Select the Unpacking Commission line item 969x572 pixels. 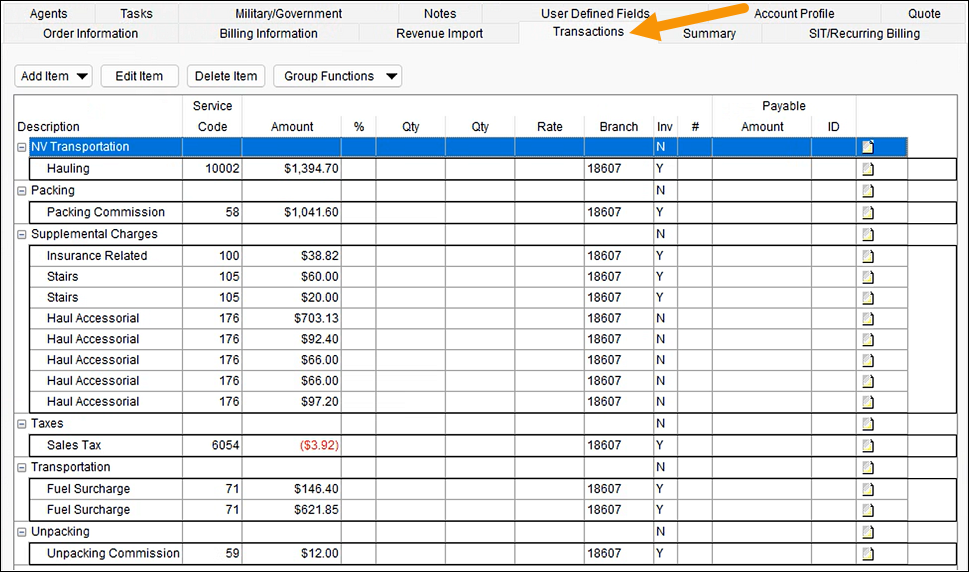[113, 553]
